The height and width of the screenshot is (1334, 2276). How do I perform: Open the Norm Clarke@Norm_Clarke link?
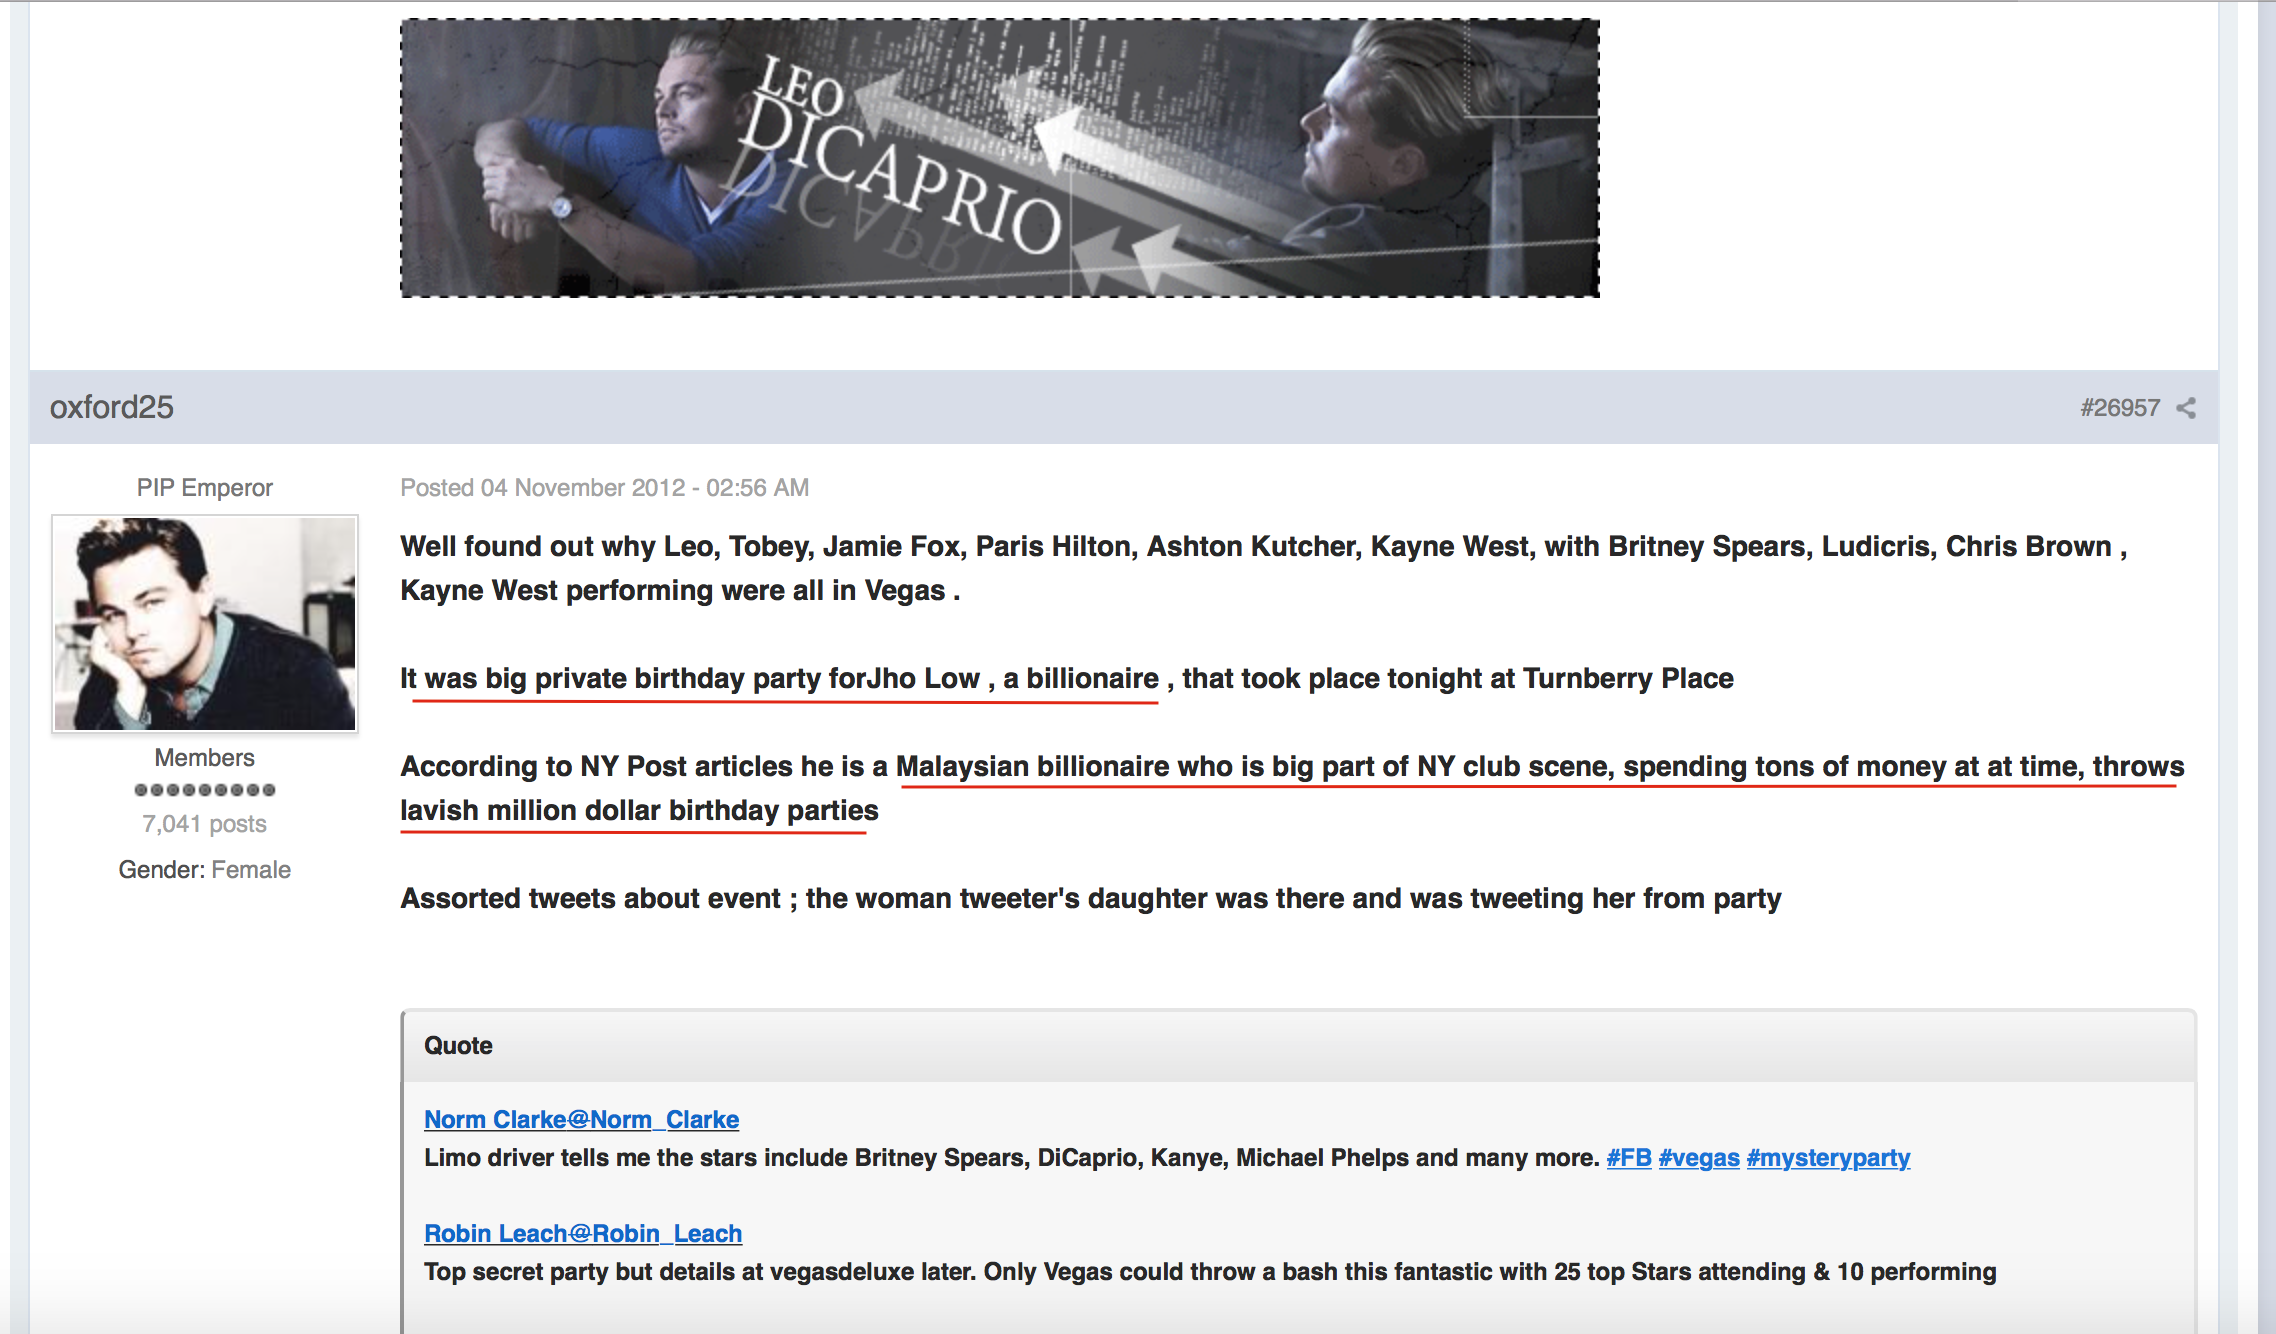point(581,1119)
